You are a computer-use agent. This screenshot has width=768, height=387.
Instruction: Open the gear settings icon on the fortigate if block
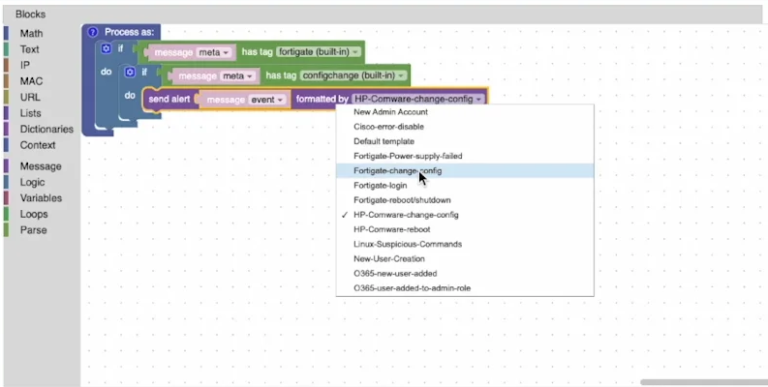tap(106, 48)
